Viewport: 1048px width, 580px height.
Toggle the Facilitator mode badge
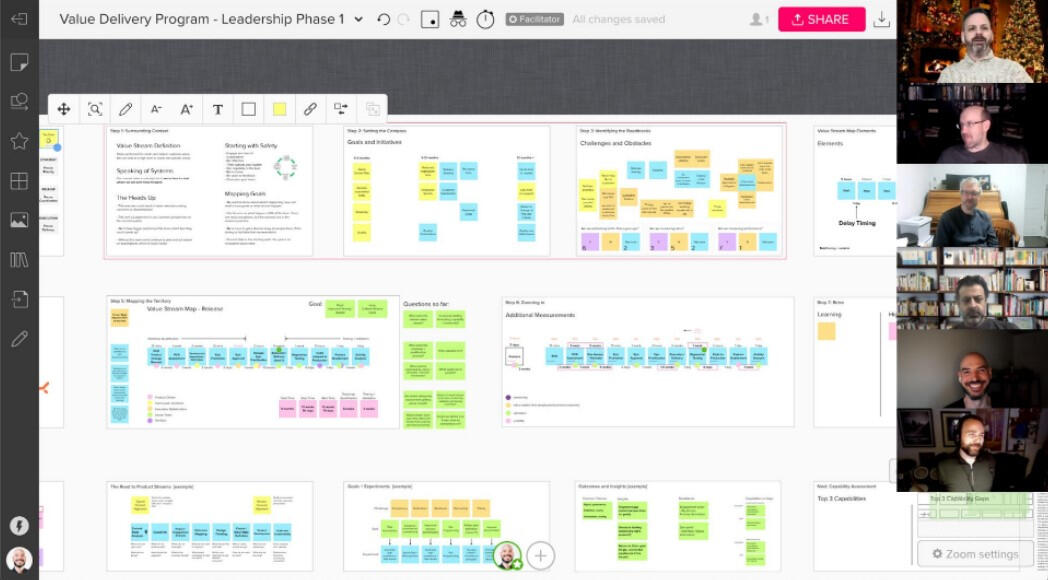click(x=534, y=18)
